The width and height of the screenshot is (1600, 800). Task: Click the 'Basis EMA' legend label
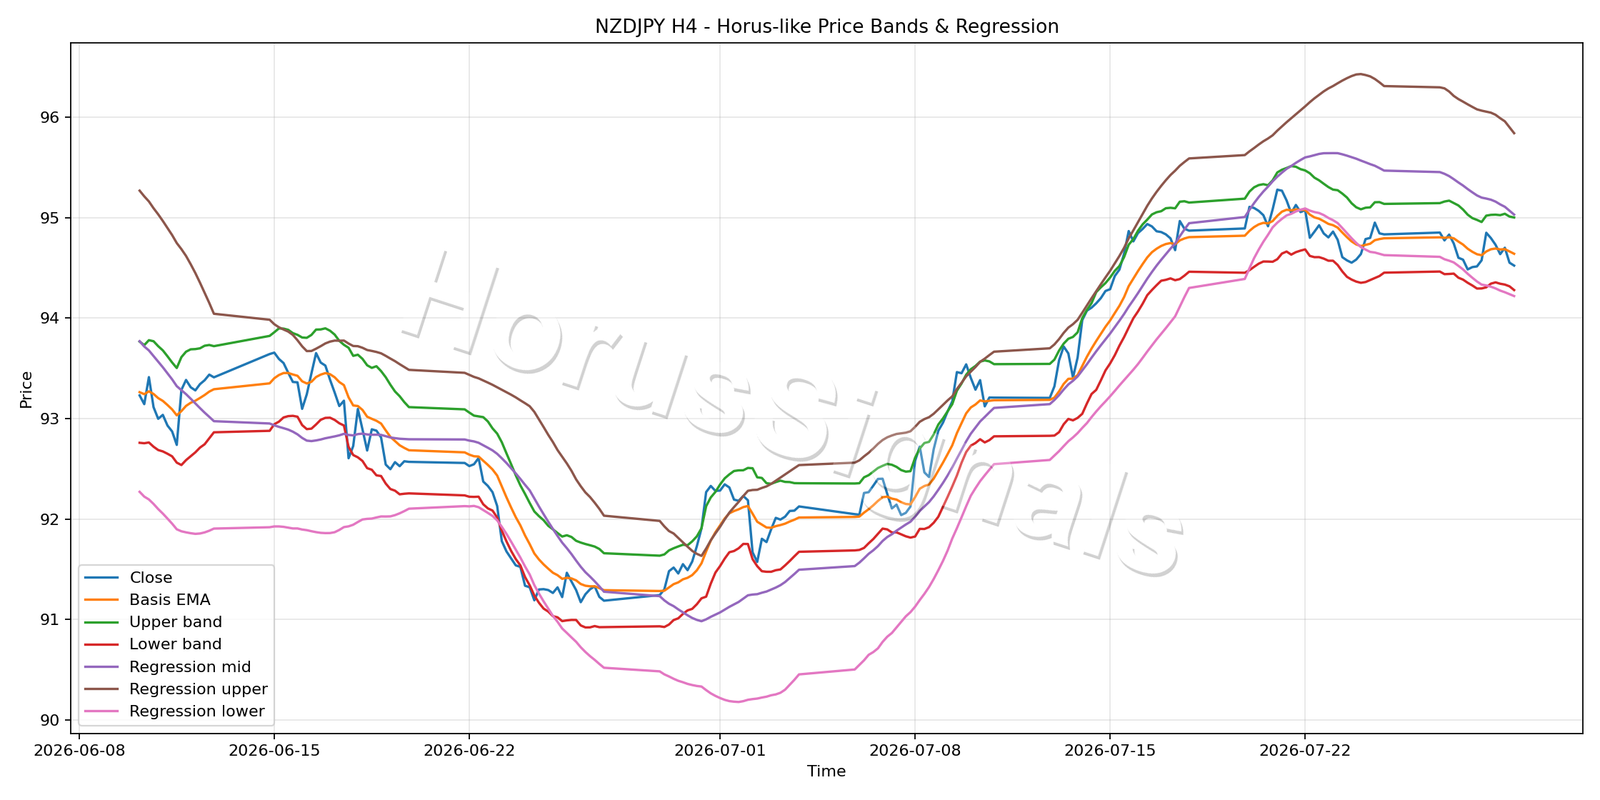(x=170, y=600)
